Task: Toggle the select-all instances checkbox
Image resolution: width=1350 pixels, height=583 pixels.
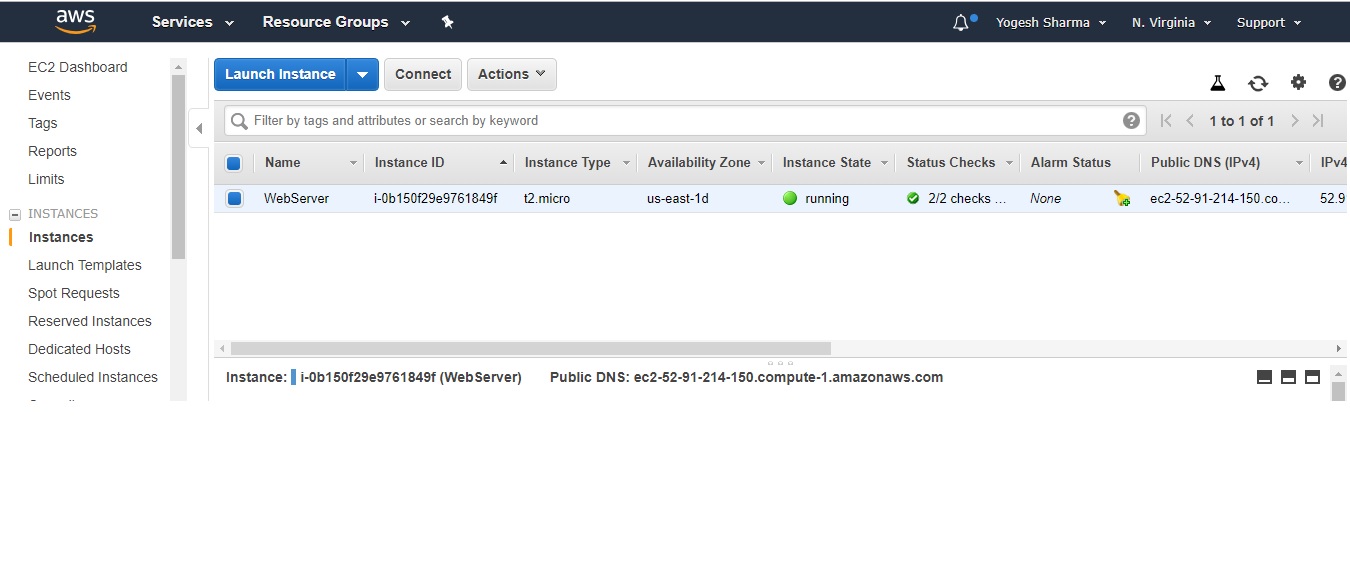Action: coord(233,162)
